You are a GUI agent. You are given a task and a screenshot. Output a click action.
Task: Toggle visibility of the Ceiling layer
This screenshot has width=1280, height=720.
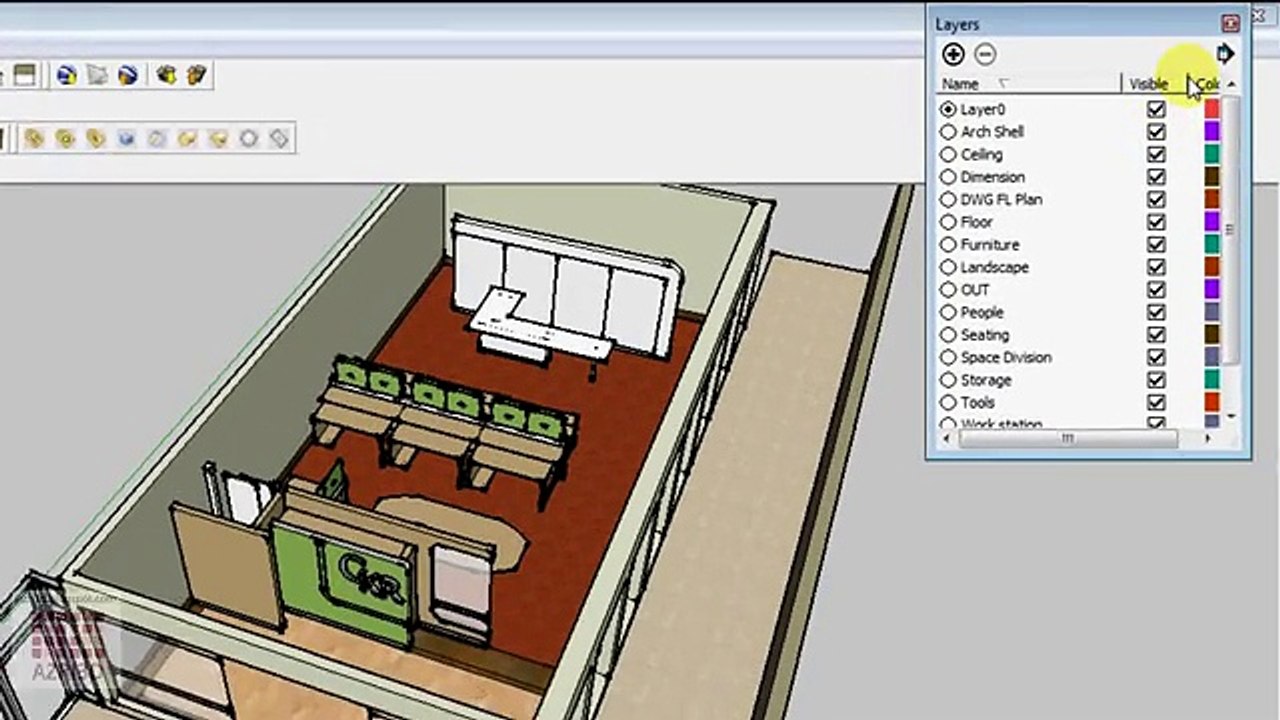[x=1156, y=155]
